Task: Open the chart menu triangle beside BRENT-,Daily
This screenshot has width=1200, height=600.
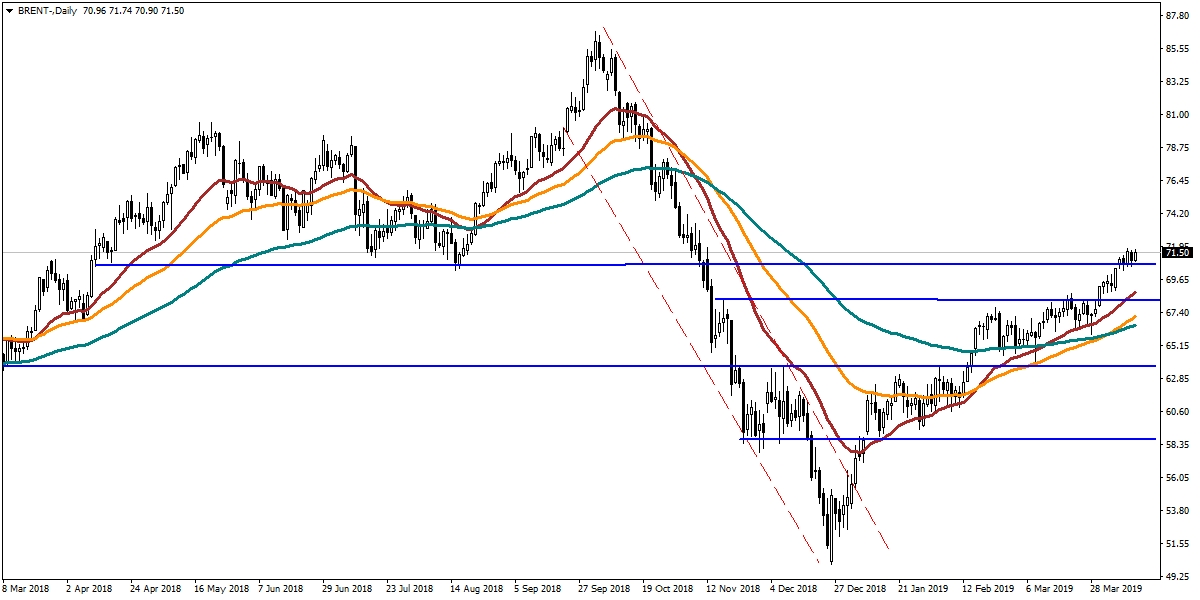Action: (9, 10)
